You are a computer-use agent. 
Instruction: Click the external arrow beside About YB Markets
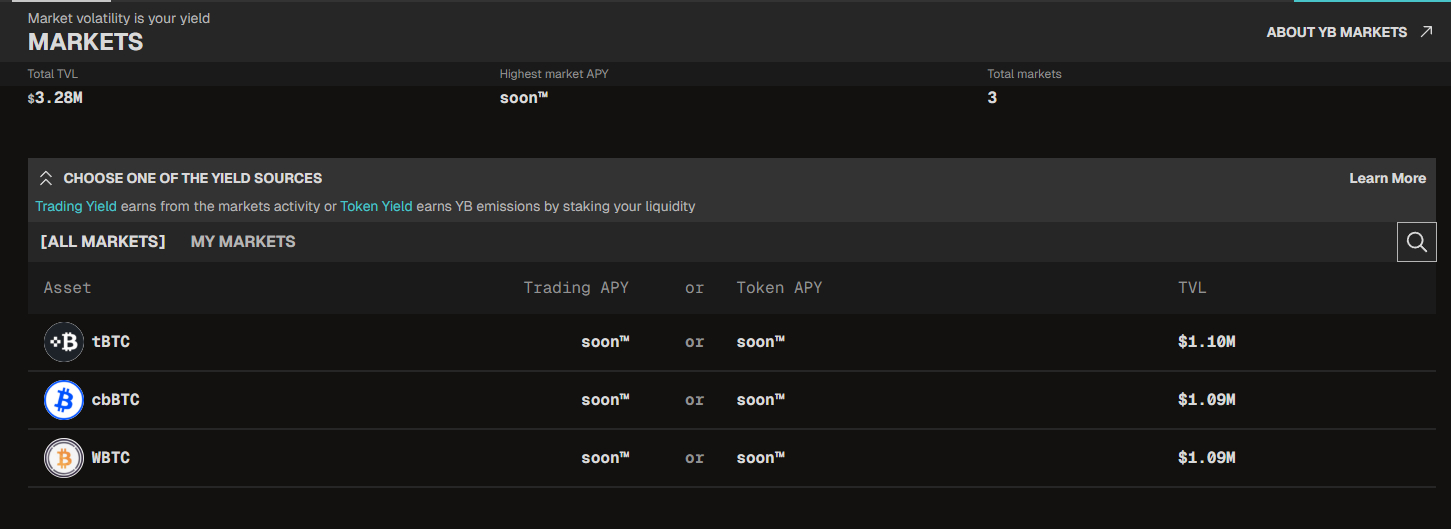(1427, 32)
